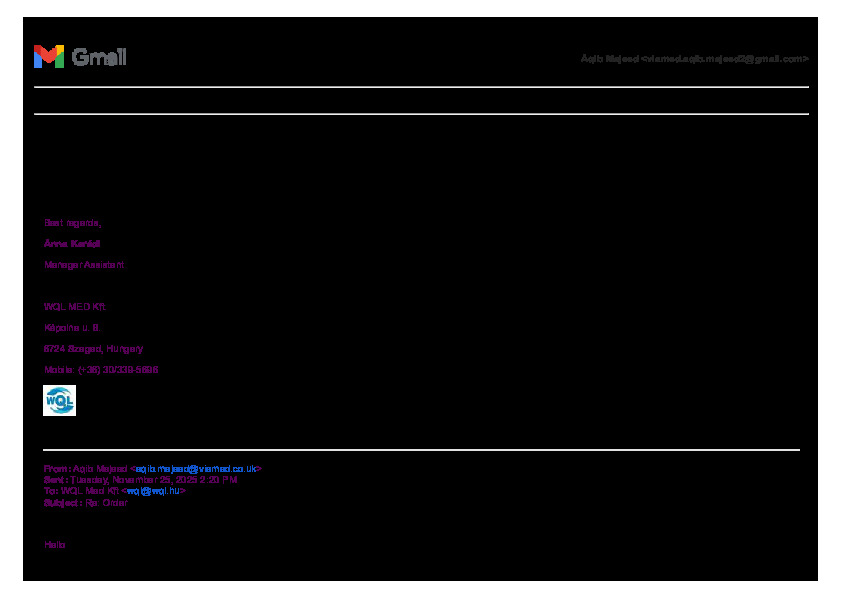Click the "Manager Assistant" job title

84,265
